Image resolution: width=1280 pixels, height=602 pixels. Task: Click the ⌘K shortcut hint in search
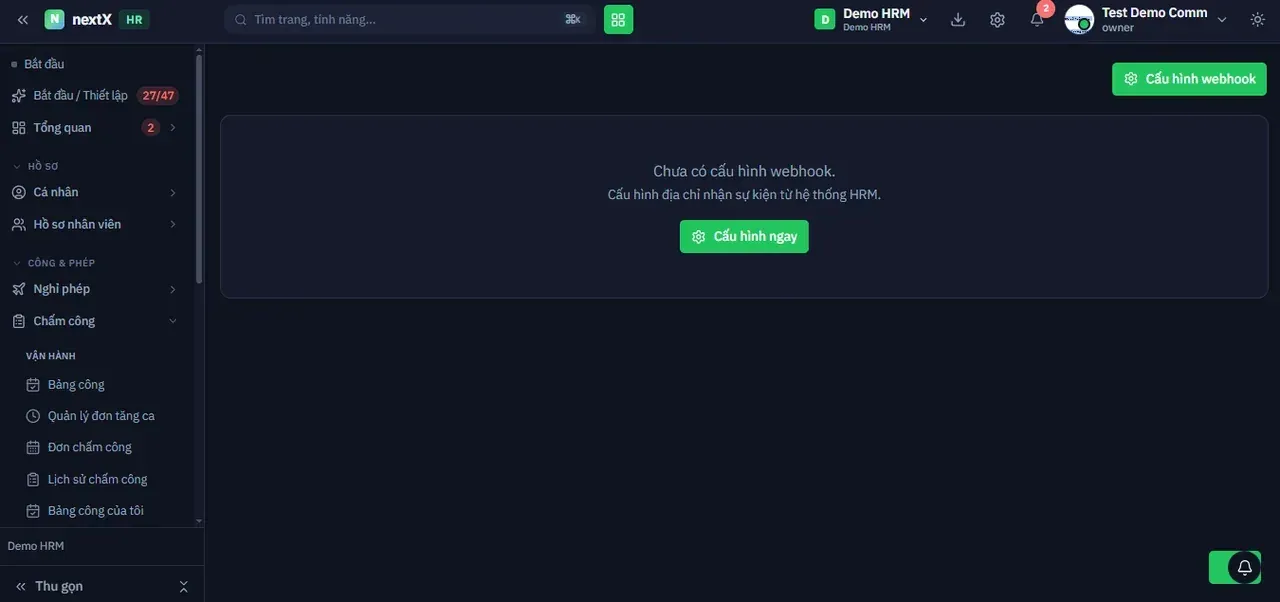coord(573,19)
